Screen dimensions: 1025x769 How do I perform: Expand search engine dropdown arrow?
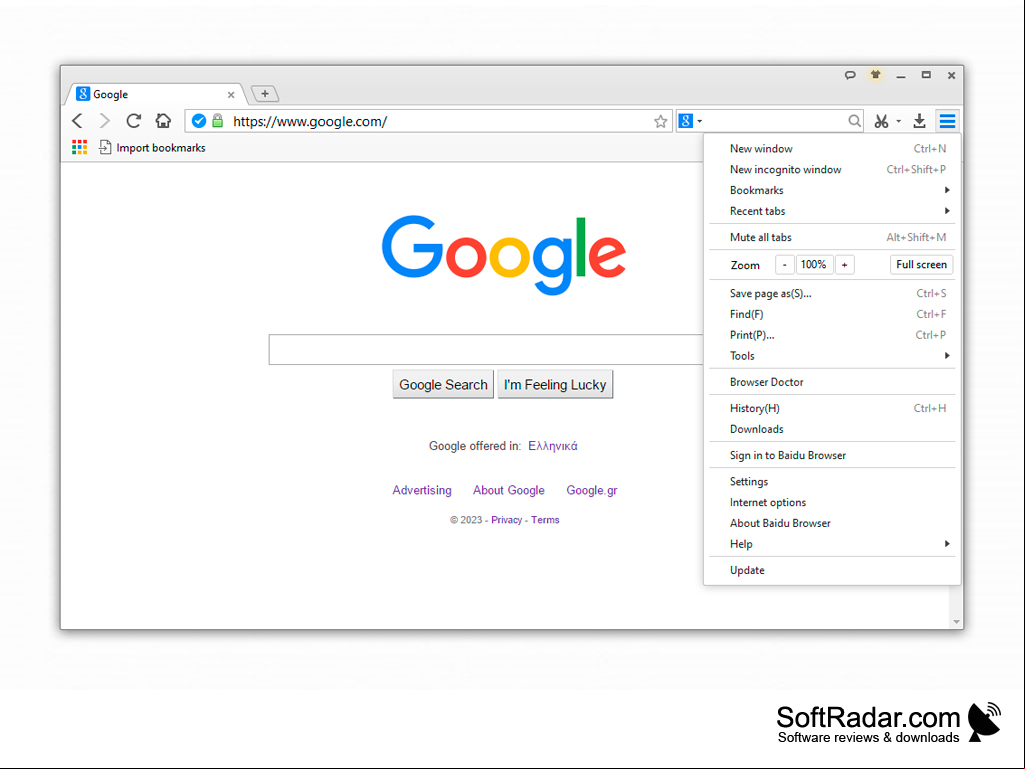coord(699,122)
